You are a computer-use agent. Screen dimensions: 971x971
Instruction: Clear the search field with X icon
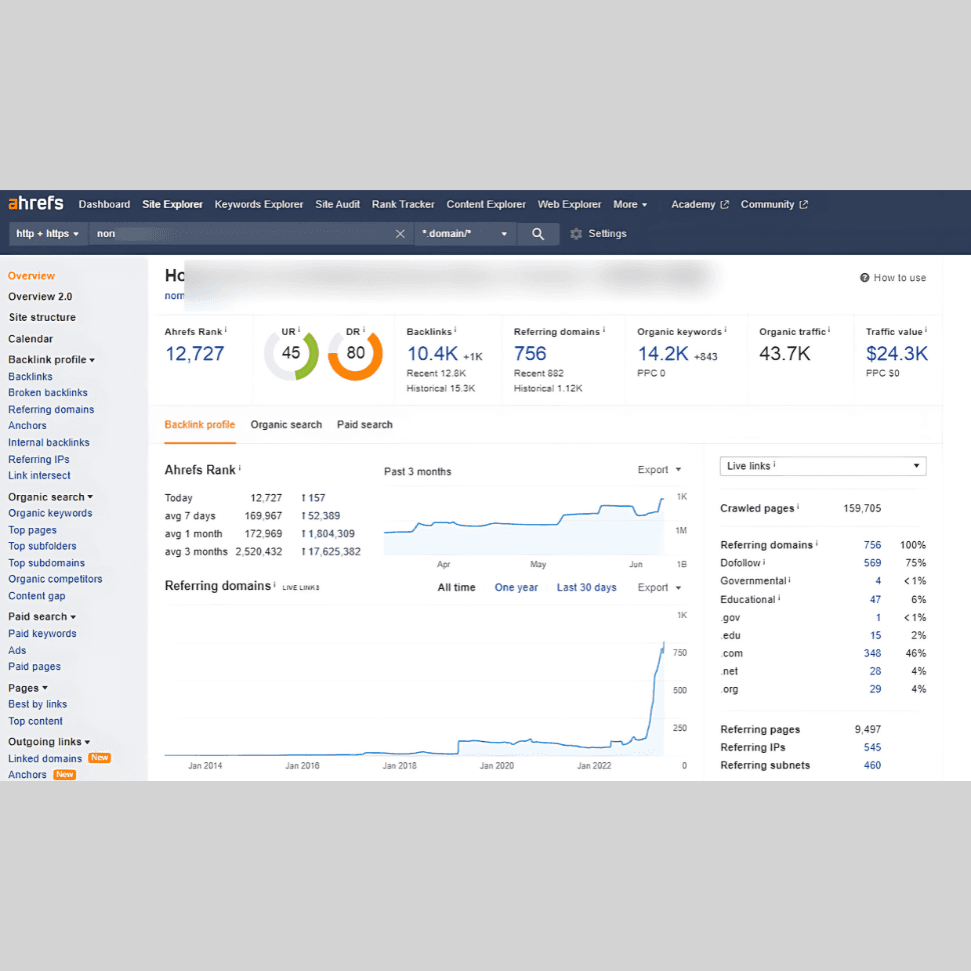click(x=400, y=234)
